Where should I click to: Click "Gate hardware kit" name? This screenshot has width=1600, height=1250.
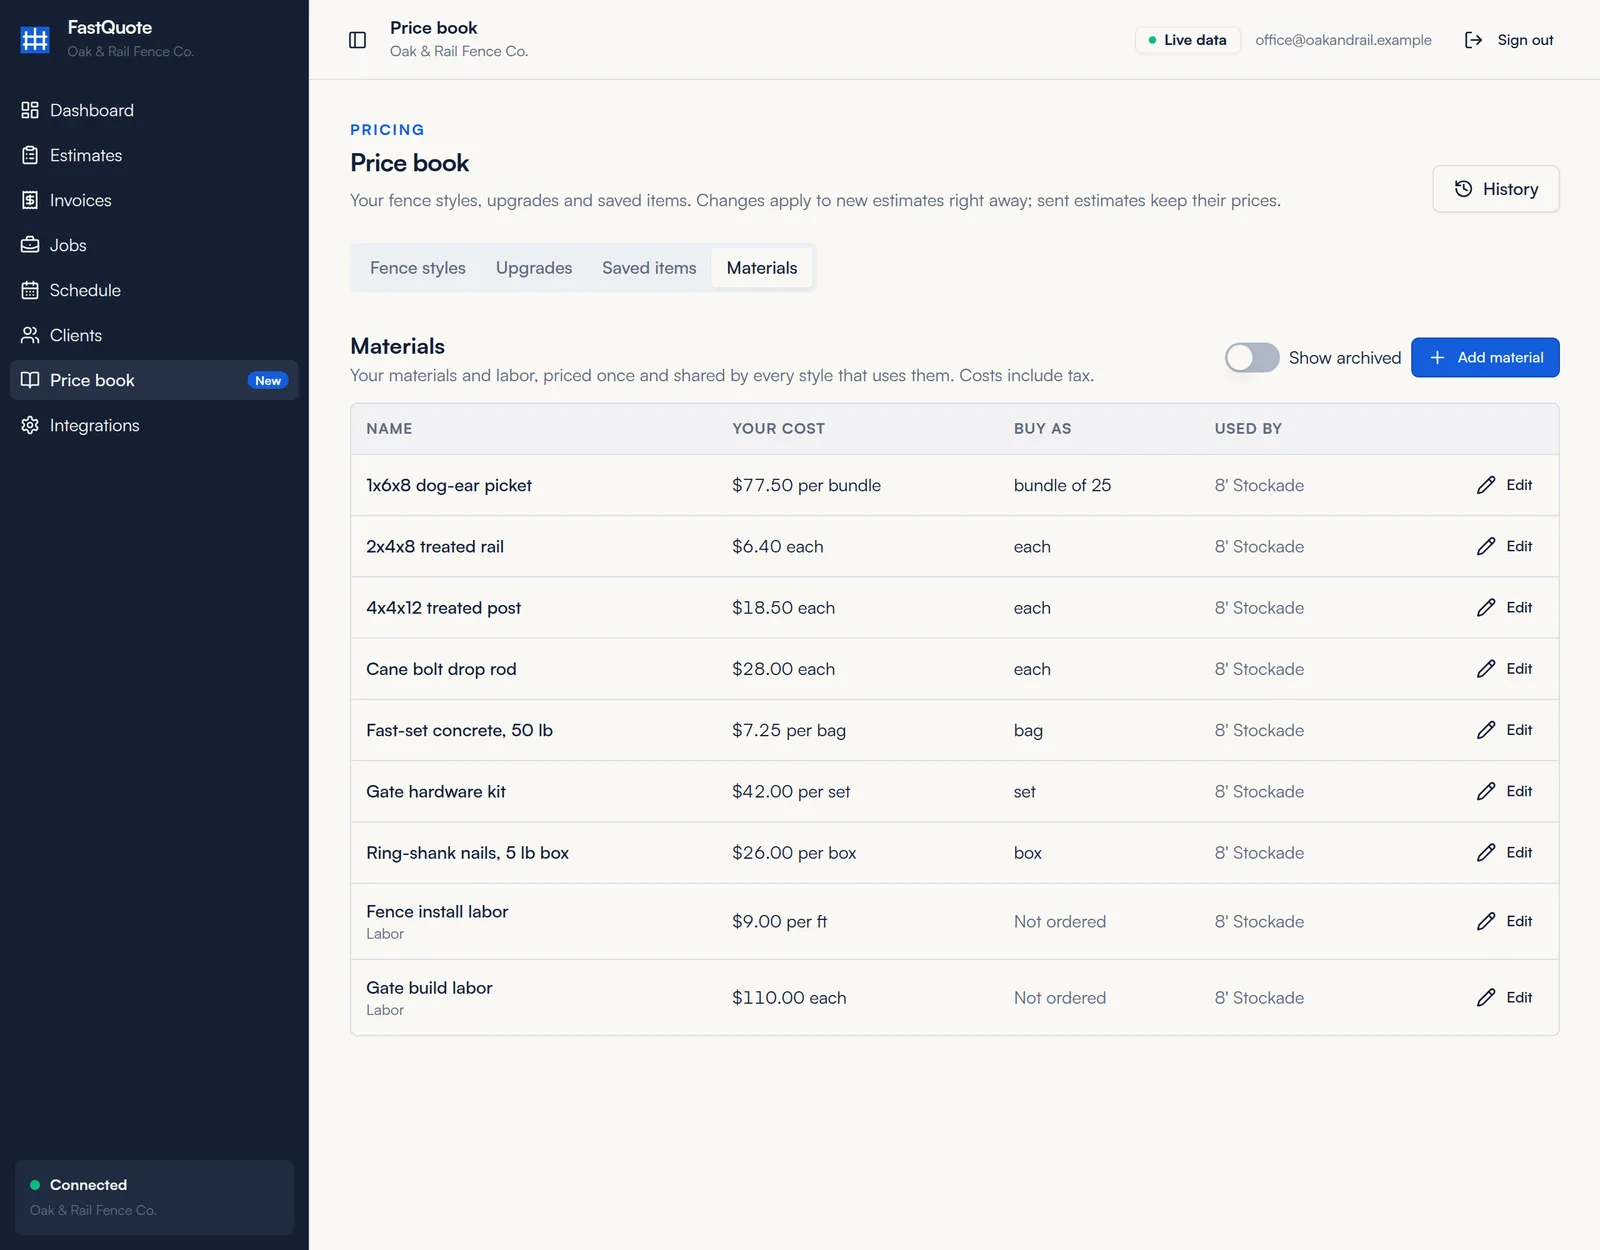(436, 791)
